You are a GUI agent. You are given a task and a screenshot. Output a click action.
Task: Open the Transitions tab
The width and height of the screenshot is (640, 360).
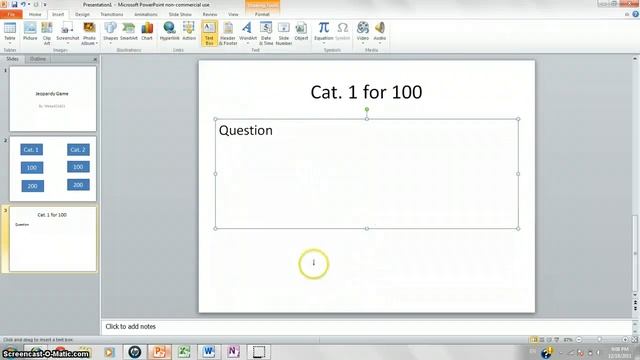pyautogui.click(x=111, y=14)
